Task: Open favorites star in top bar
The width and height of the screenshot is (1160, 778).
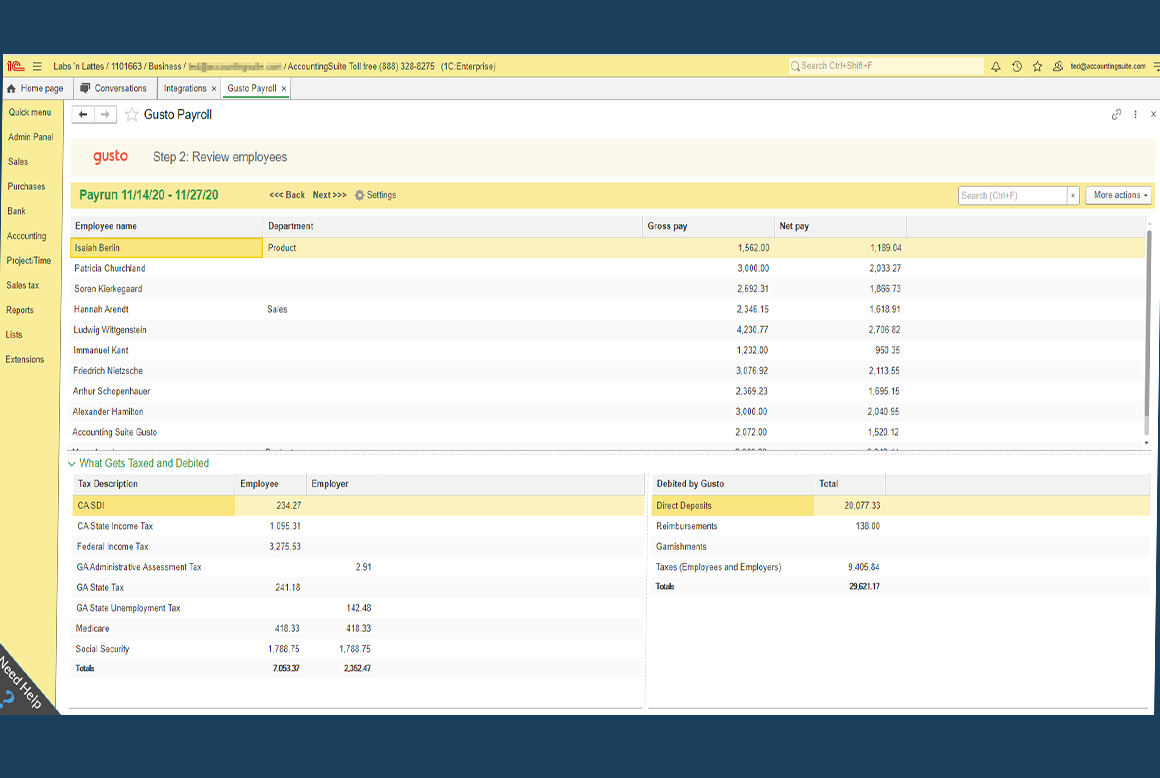Action: 1037,67
